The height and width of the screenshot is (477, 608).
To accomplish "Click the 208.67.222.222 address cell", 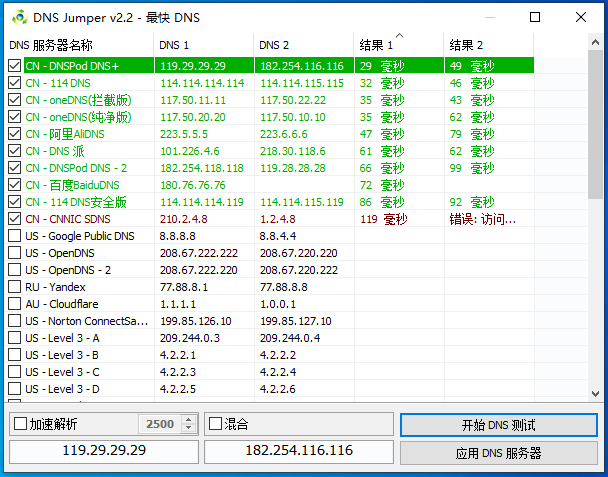I will pos(199,253).
